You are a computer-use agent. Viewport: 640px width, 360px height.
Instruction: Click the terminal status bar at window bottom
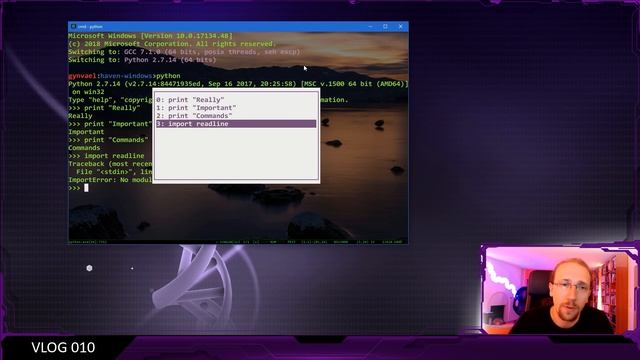click(238, 242)
